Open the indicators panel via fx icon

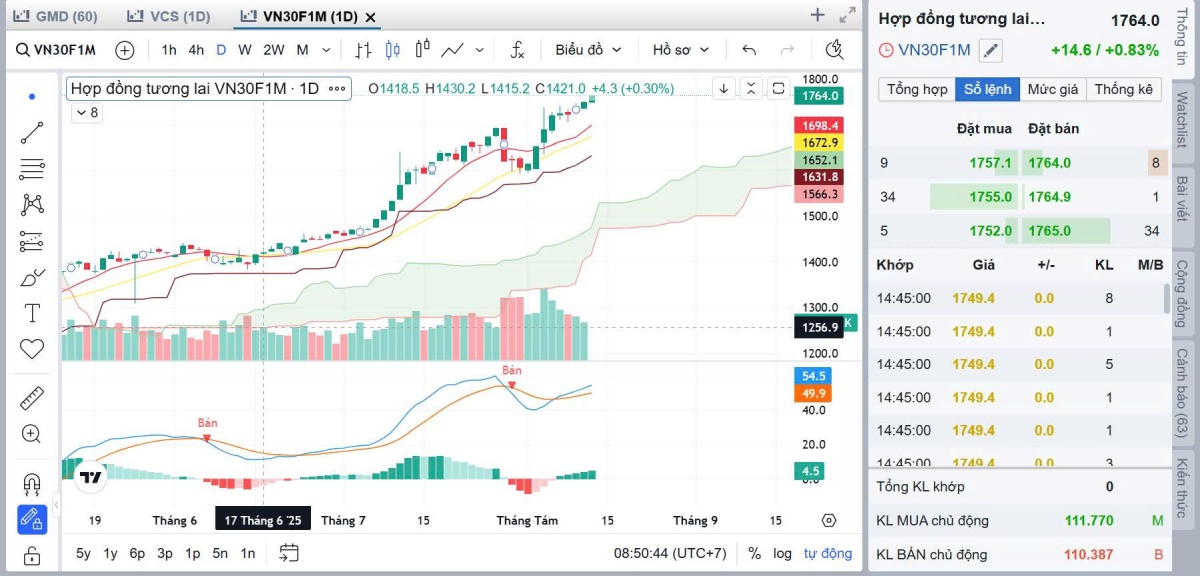point(517,50)
